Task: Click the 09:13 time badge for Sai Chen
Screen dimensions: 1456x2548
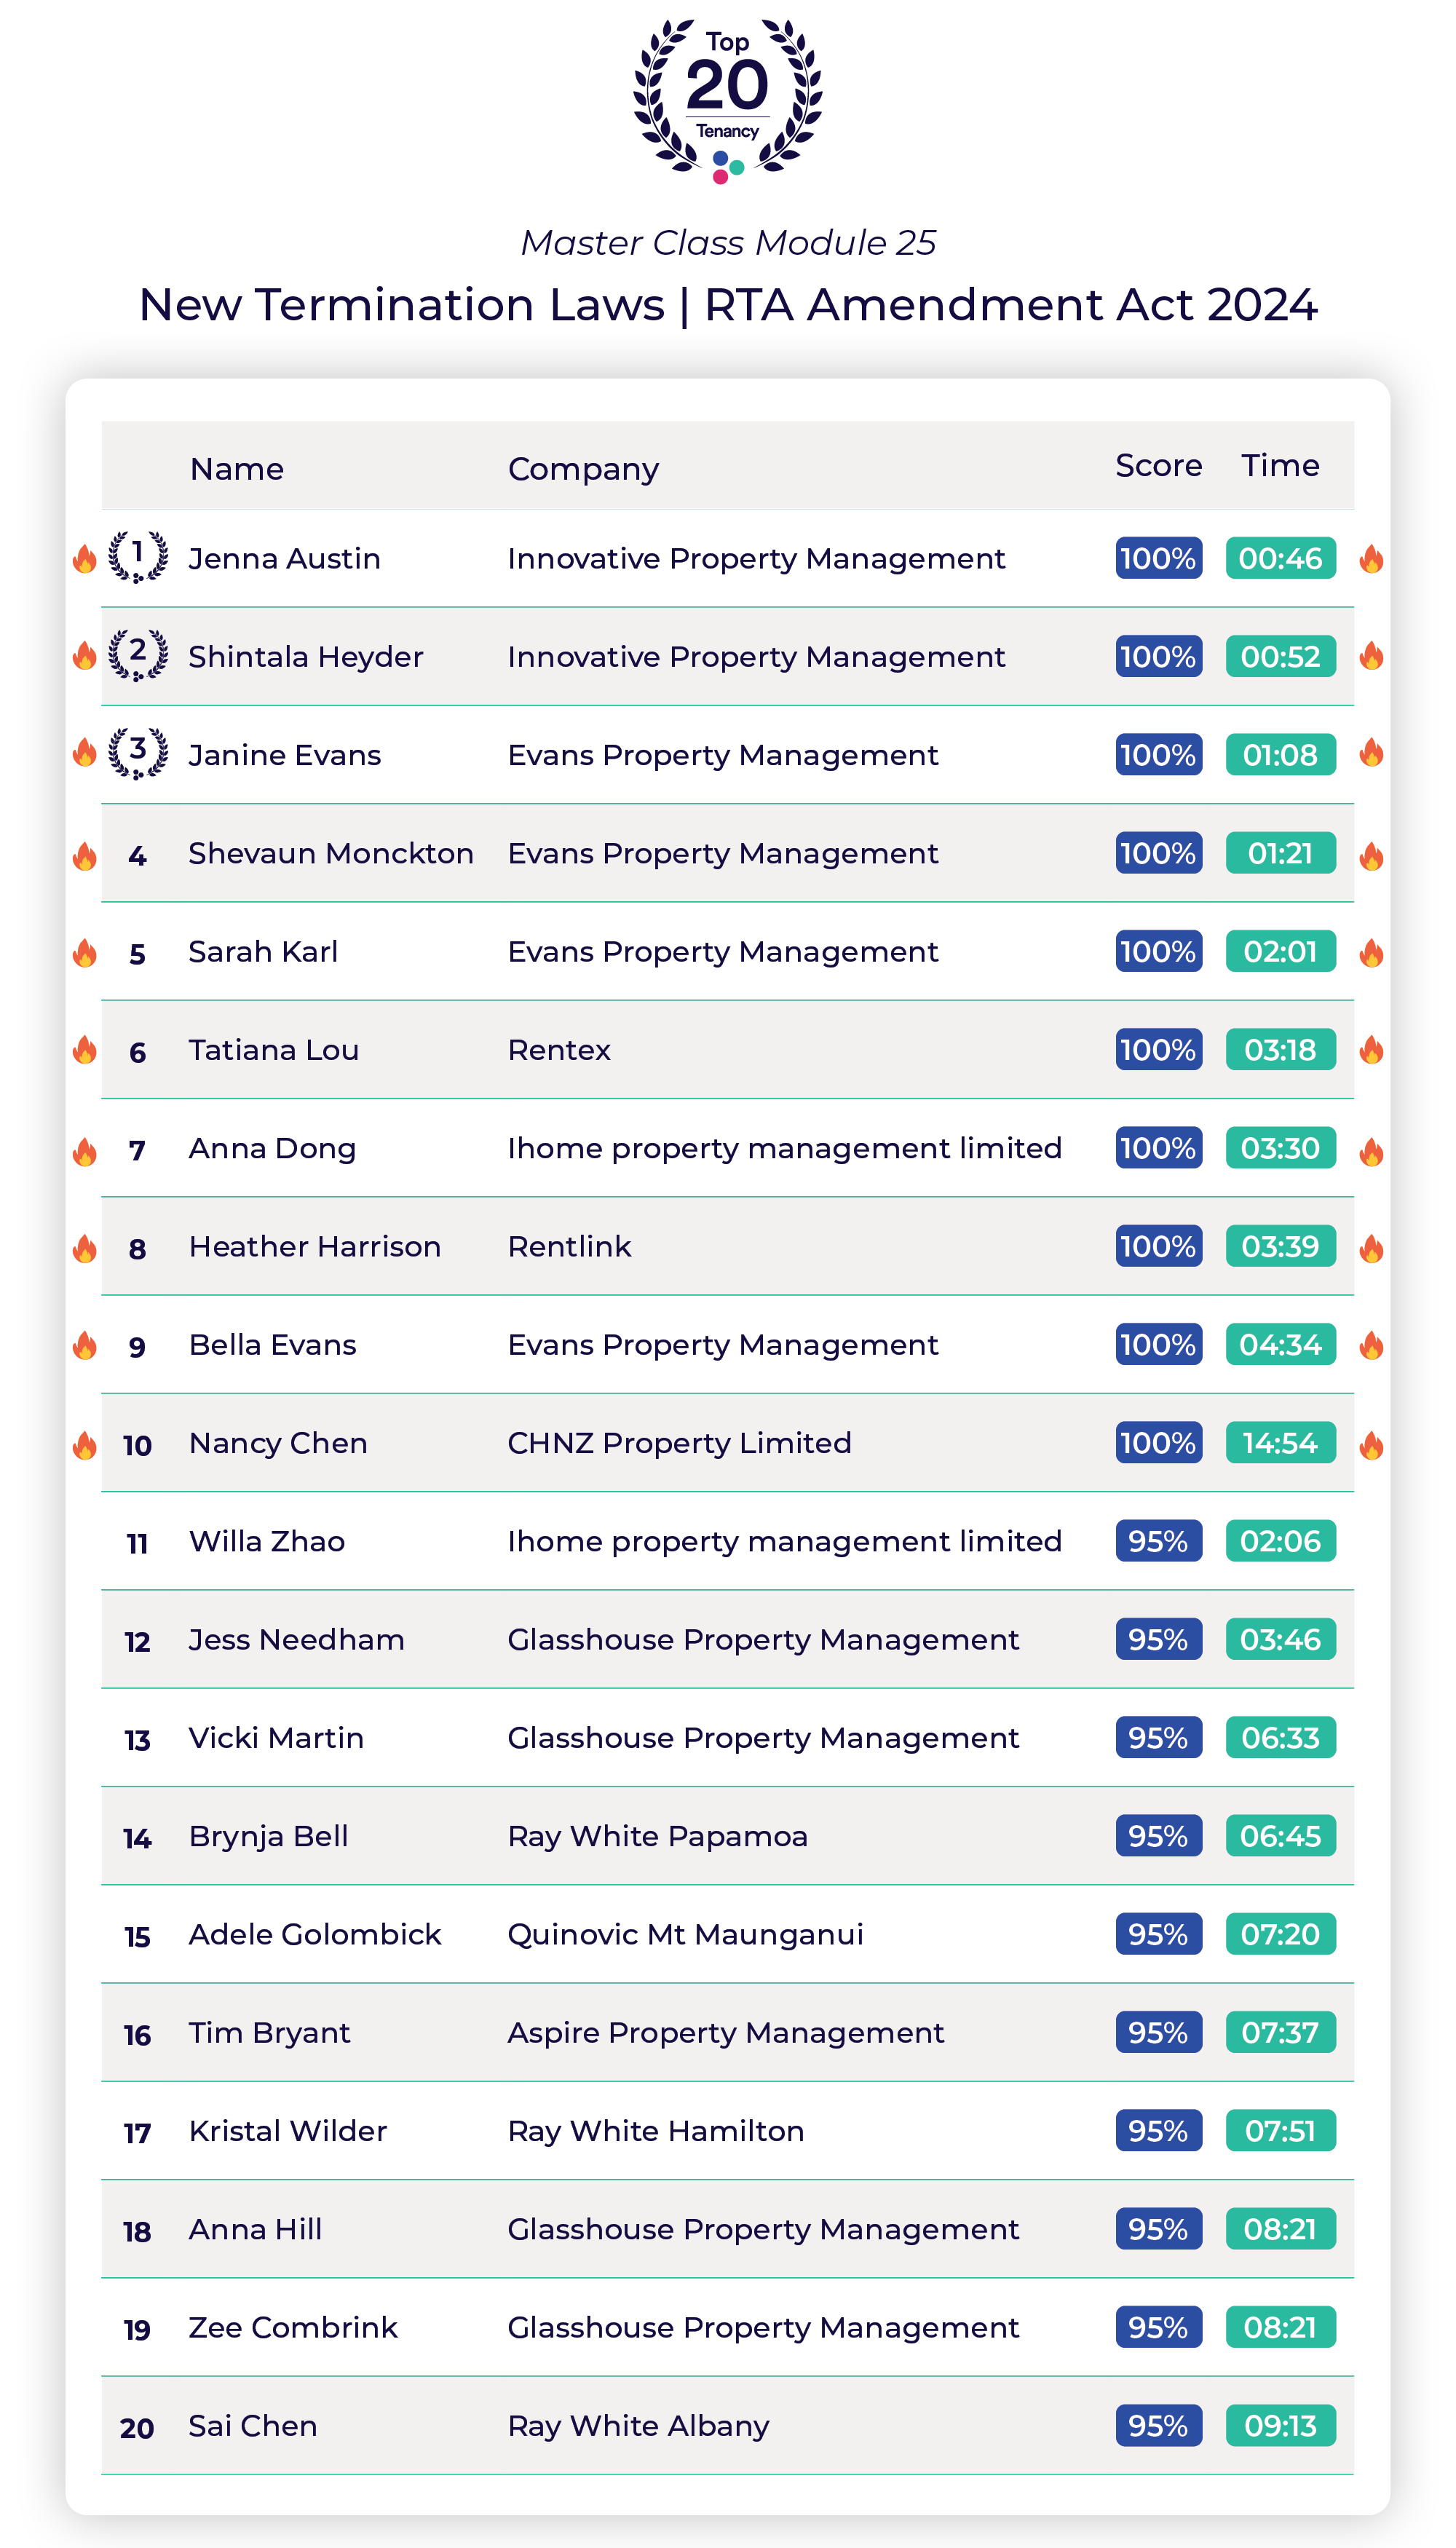Action: pyautogui.click(x=1280, y=2425)
